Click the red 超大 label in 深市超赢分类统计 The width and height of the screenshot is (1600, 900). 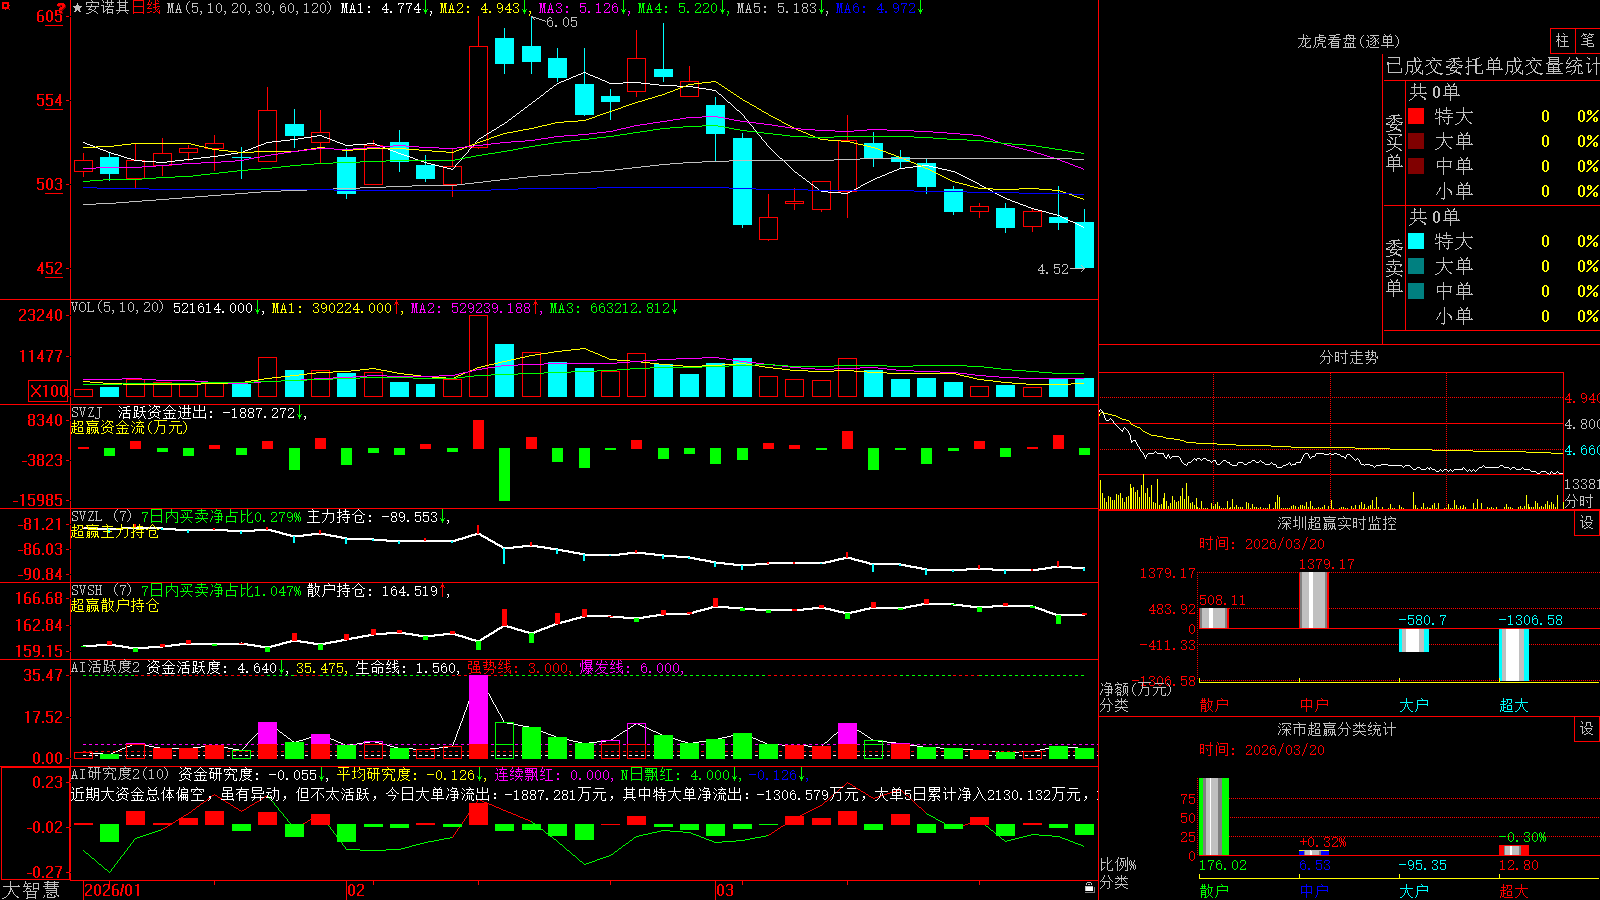tap(1514, 891)
